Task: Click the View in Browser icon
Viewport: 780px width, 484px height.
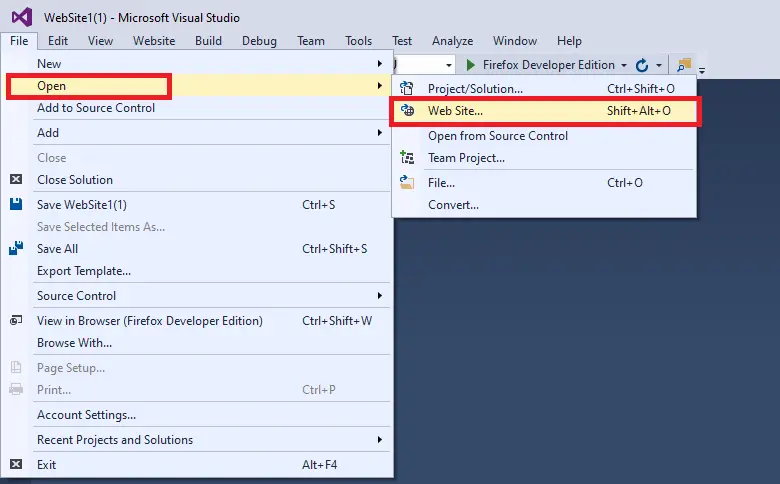Action: tap(16, 320)
